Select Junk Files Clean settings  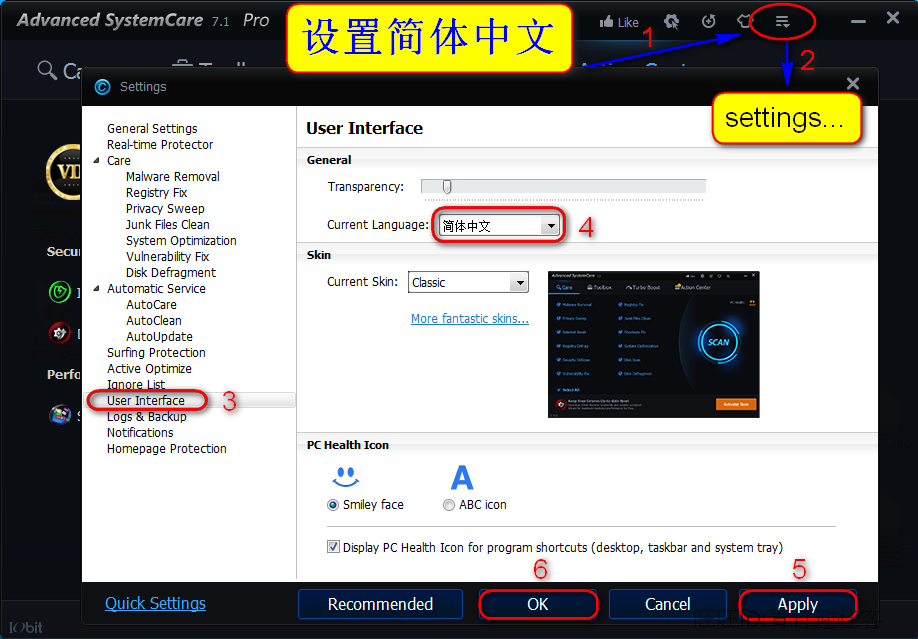[x=167, y=224]
